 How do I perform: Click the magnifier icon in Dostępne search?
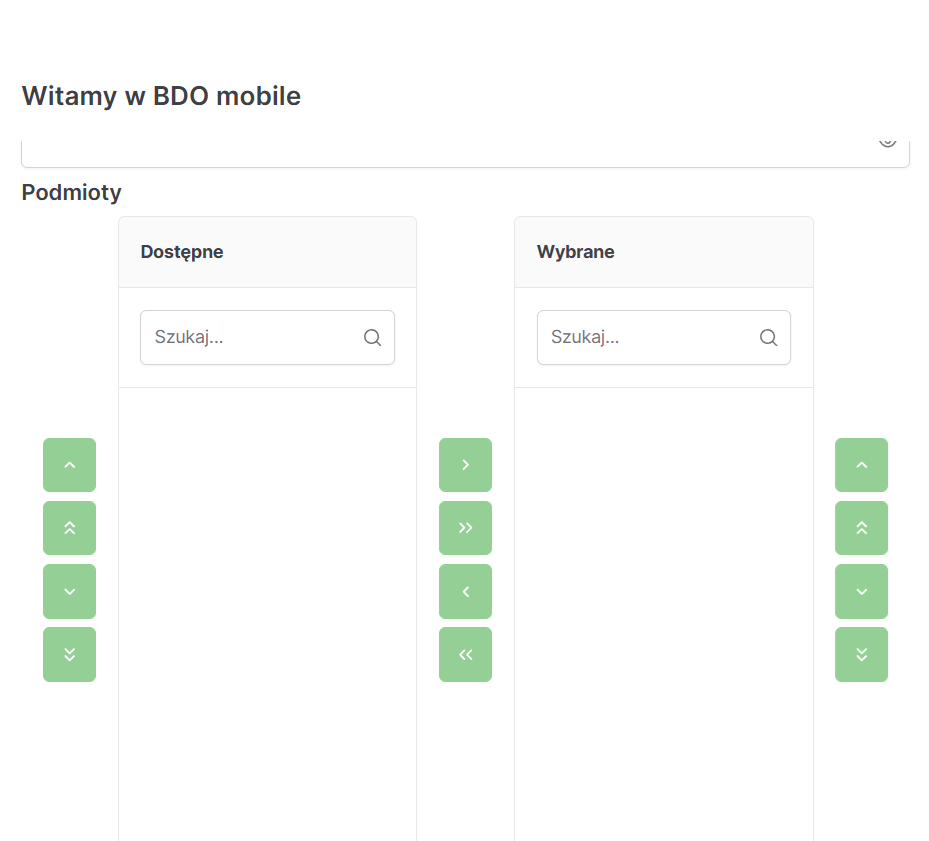click(372, 338)
